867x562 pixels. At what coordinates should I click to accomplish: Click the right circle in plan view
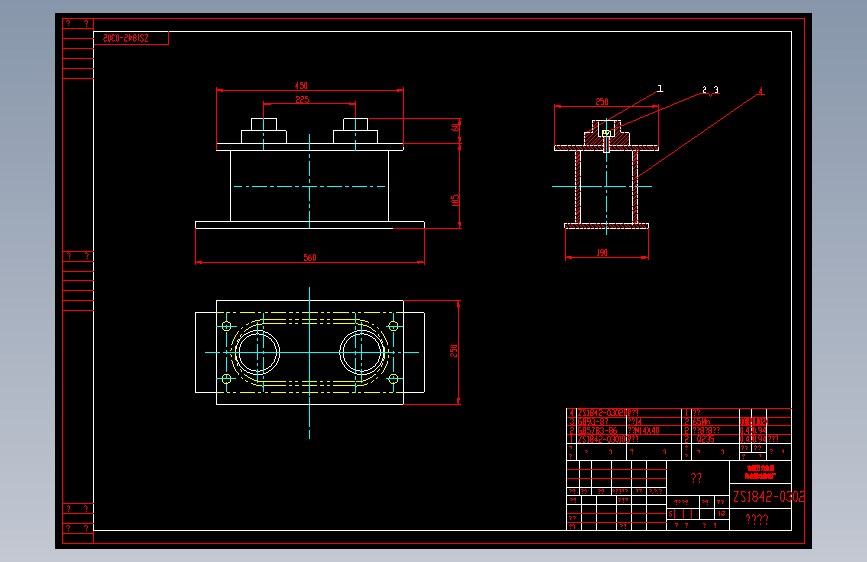[x=362, y=352]
